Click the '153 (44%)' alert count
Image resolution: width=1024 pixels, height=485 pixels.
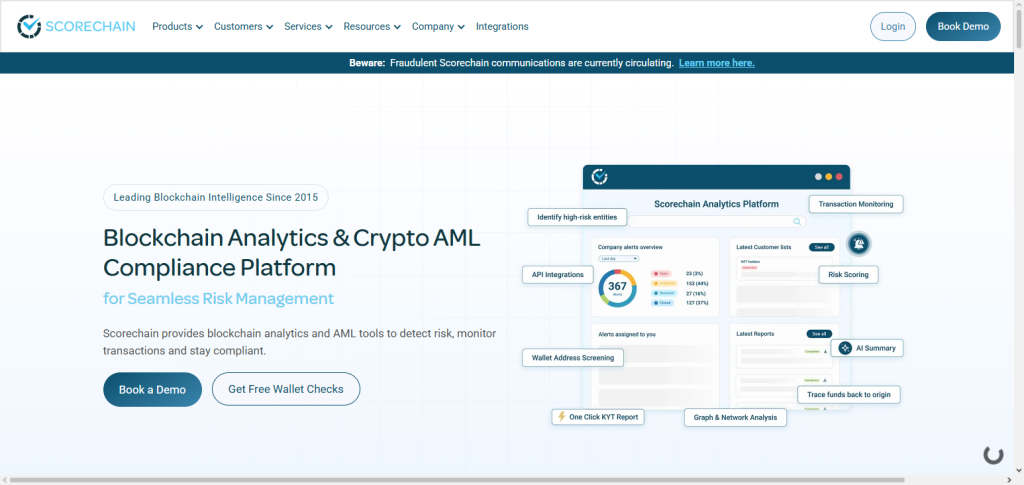coord(697,283)
